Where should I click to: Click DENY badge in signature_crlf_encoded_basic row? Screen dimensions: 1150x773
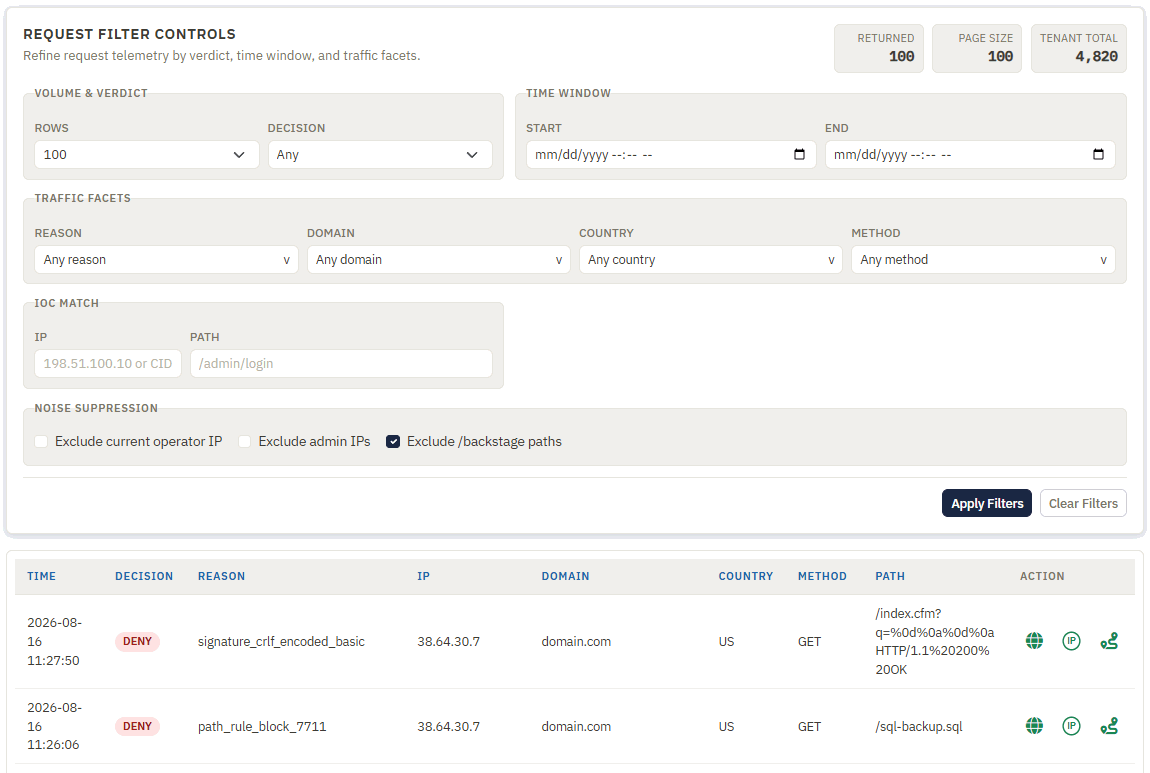137,641
